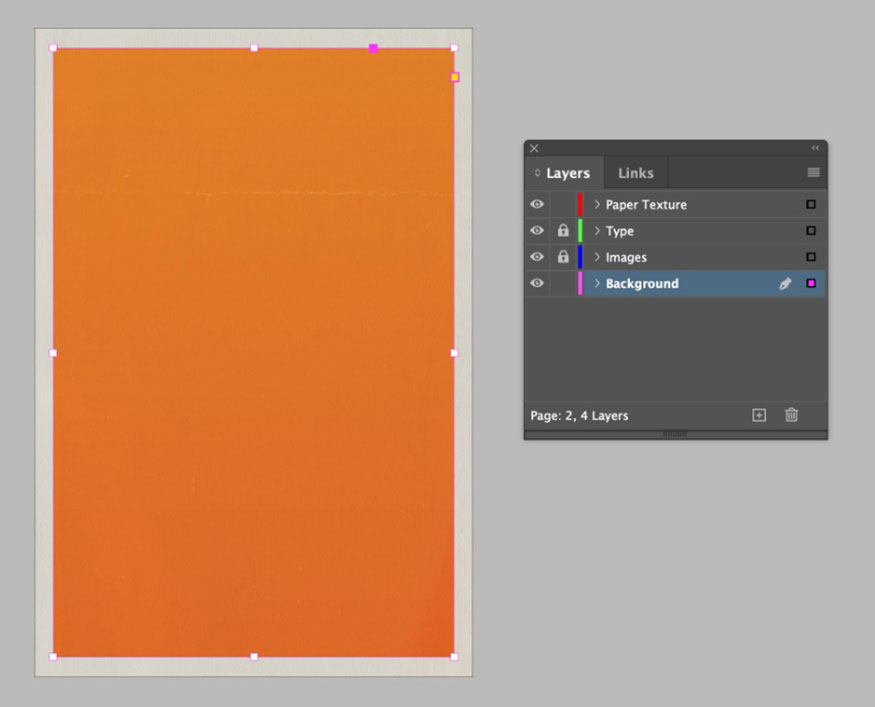The height and width of the screenshot is (707, 875).
Task: Hide the Background layer using its eye icon
Action: click(537, 283)
